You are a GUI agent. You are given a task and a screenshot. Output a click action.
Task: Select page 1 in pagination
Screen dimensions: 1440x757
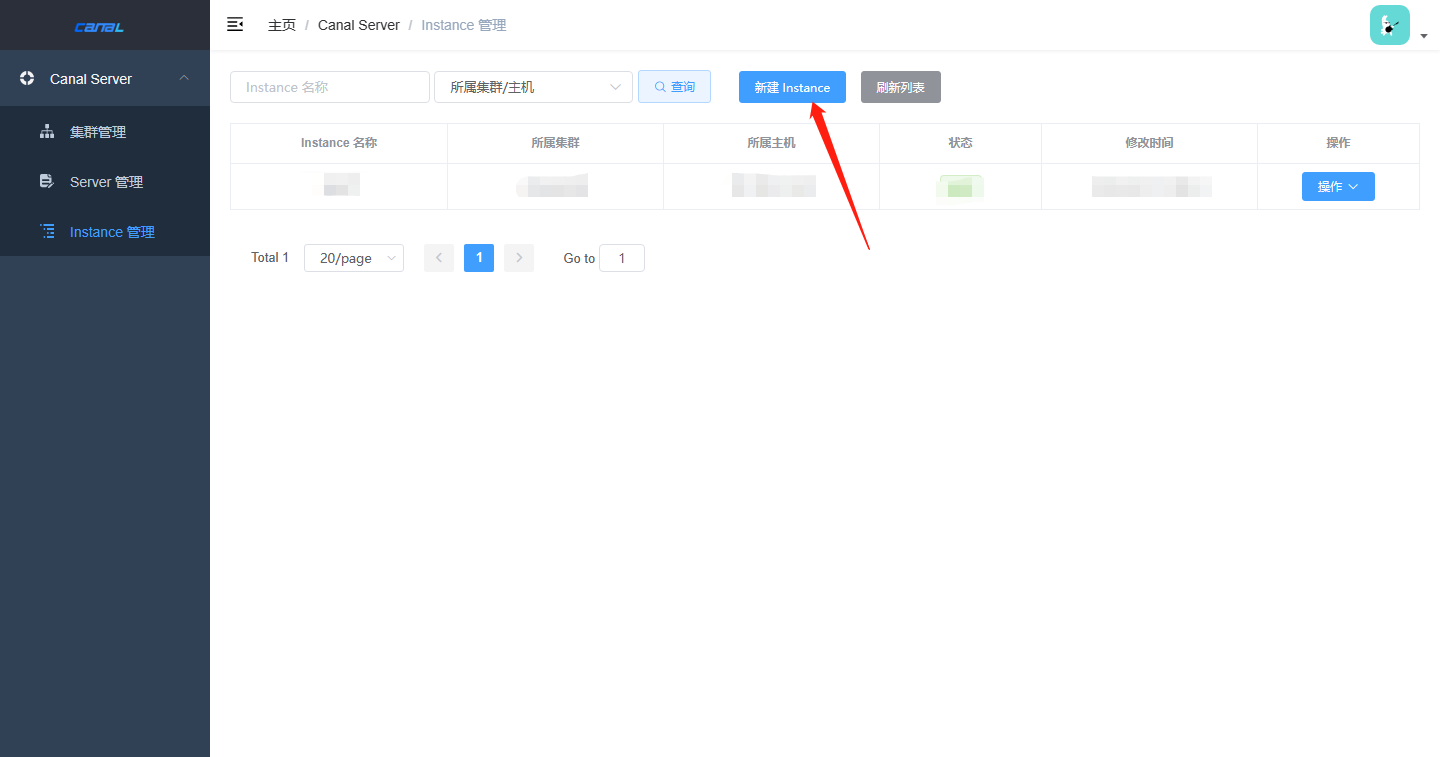point(479,258)
